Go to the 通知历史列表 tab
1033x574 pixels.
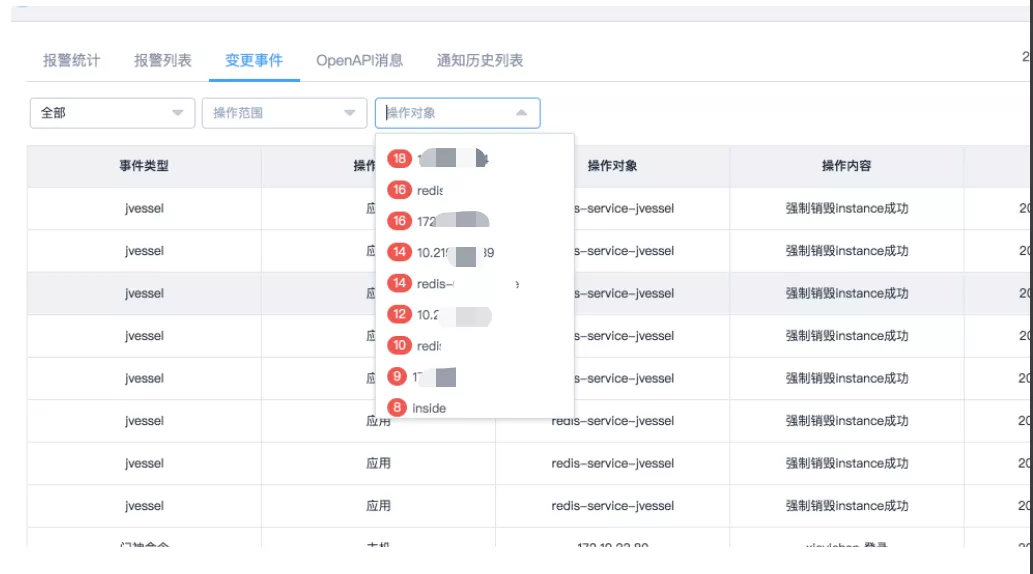coord(480,61)
